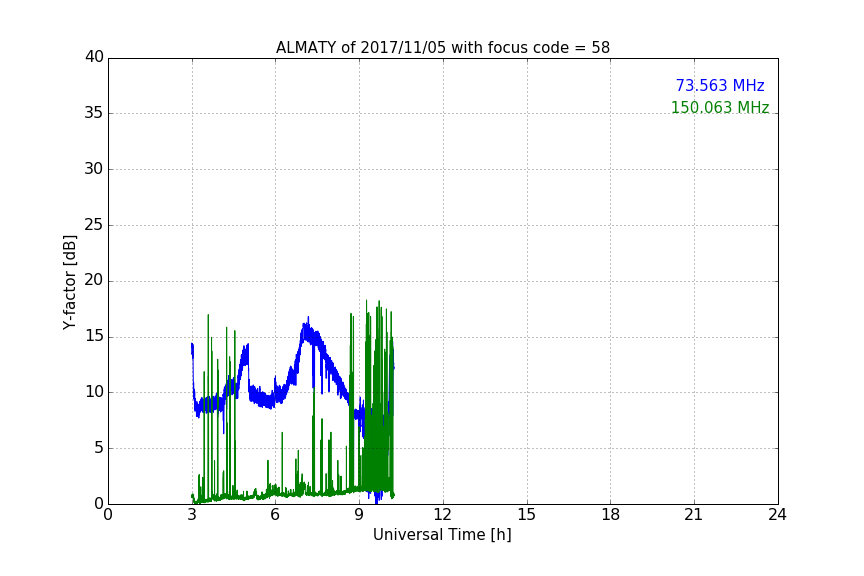
Task: Click the y-axis tick label 10
Action: [94, 392]
